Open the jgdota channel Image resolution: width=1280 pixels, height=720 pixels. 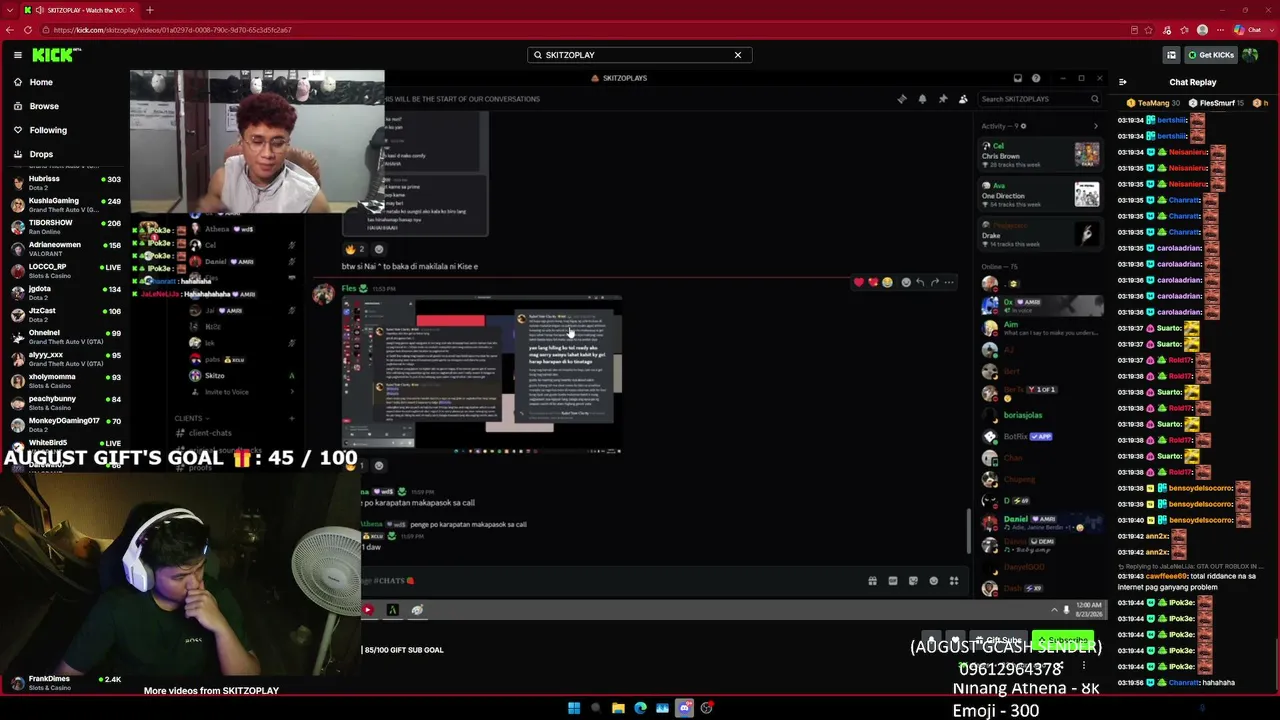pyautogui.click(x=65, y=293)
